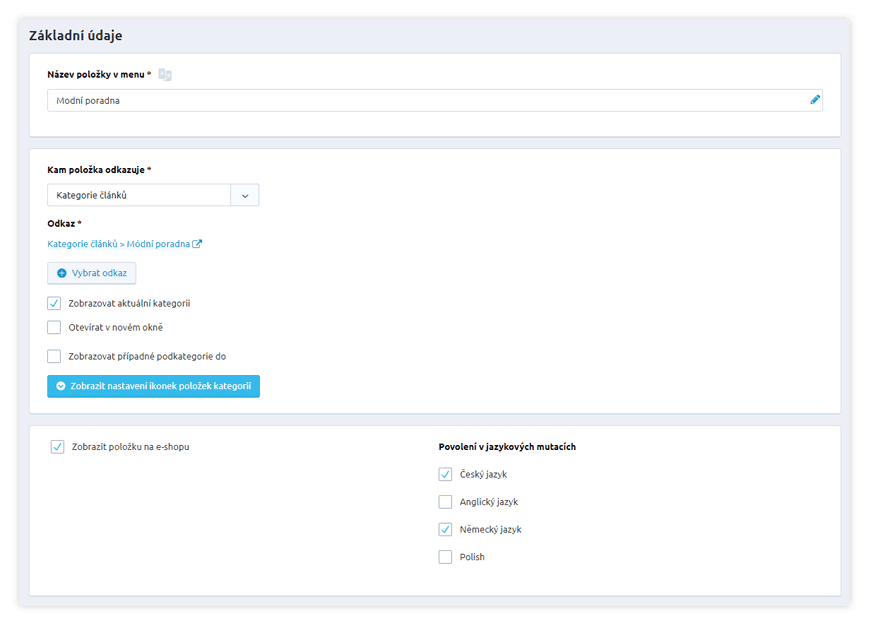Check Zobrazovat případné podkategorie do
The width and height of the screenshot is (870, 626).
[x=54, y=356]
